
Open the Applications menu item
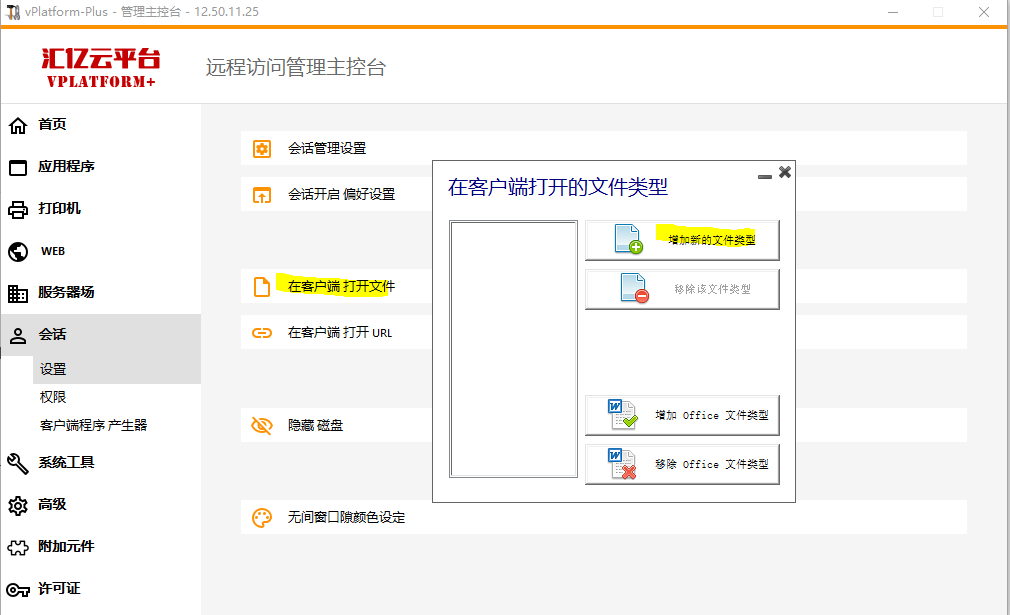point(66,167)
